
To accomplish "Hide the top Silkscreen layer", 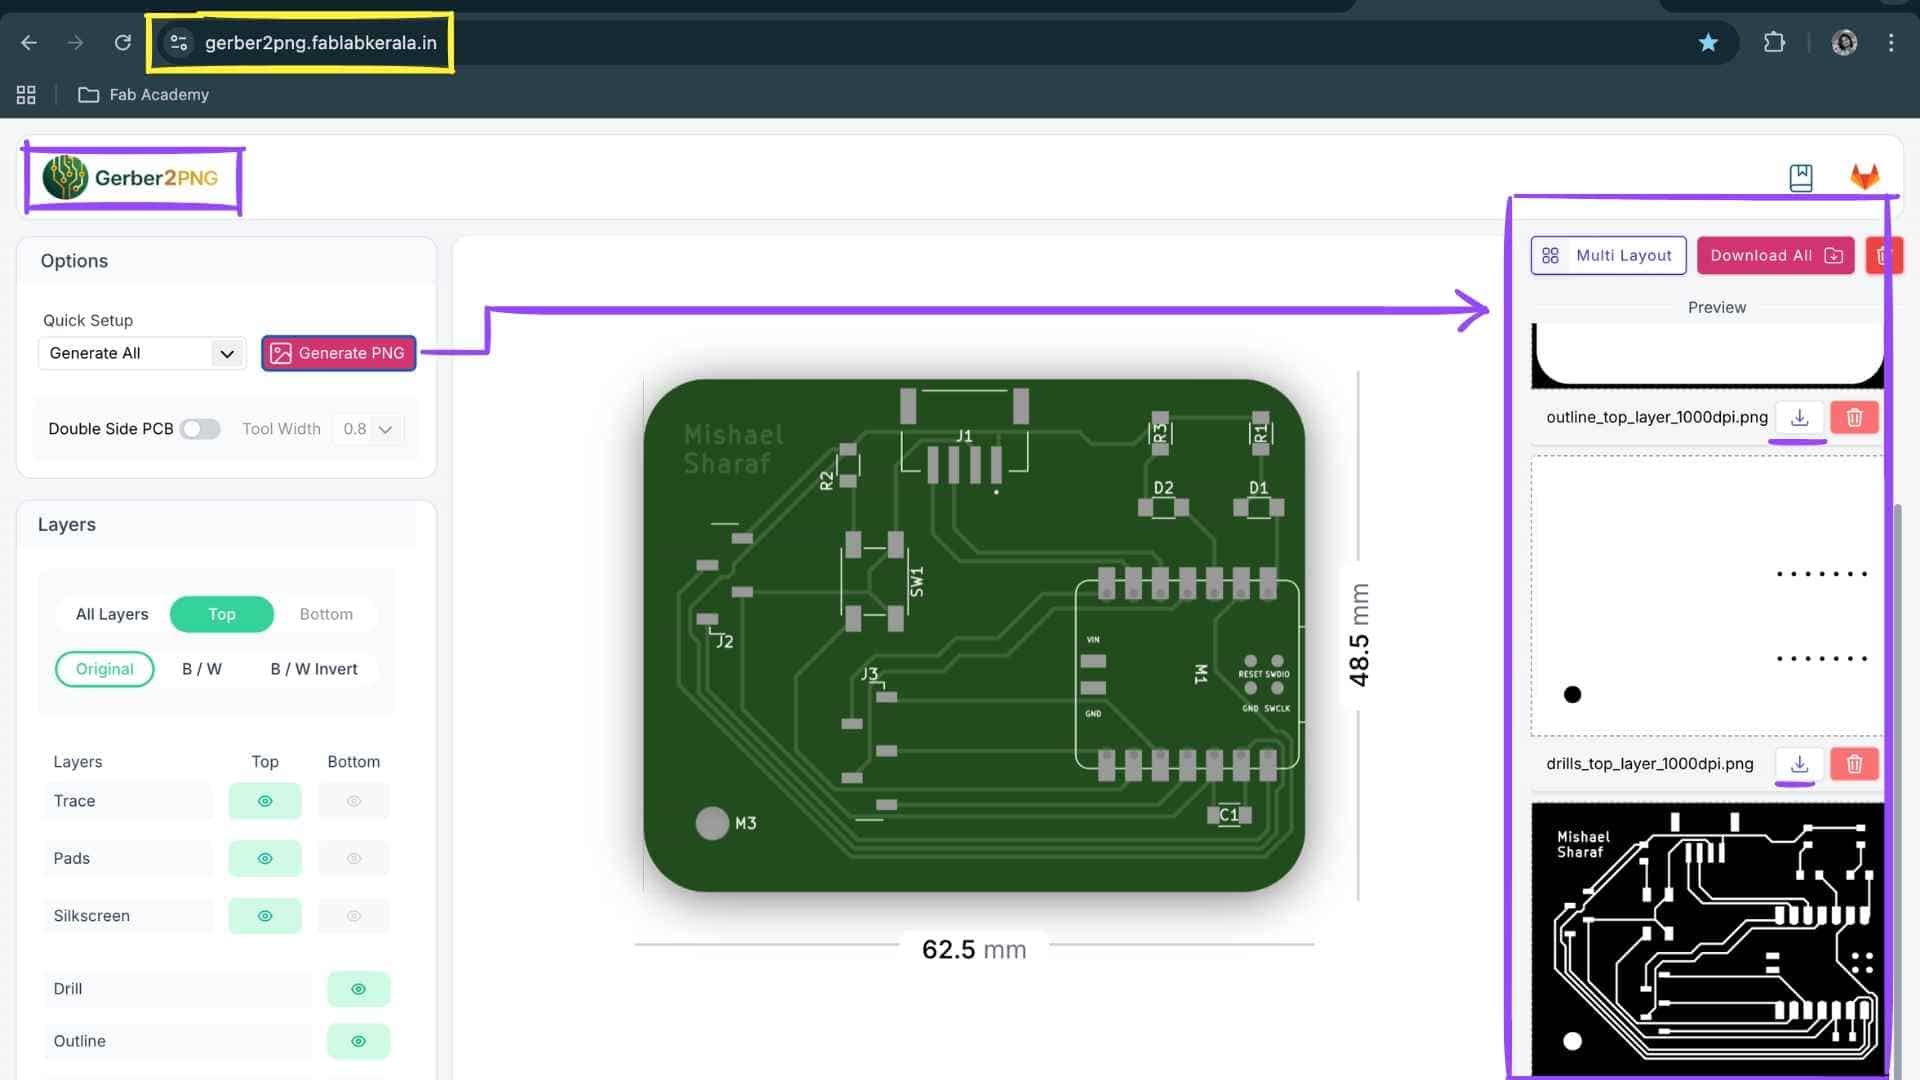I will click(265, 916).
